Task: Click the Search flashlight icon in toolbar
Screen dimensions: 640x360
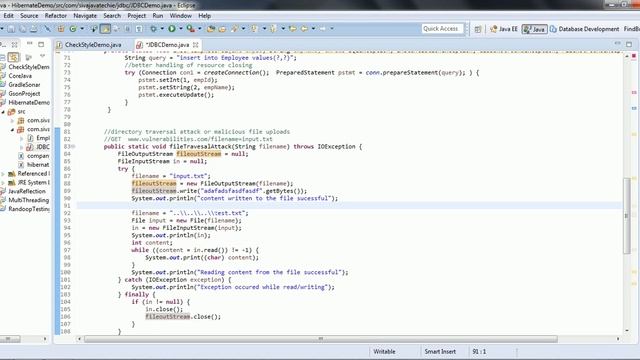Action: coord(234,29)
